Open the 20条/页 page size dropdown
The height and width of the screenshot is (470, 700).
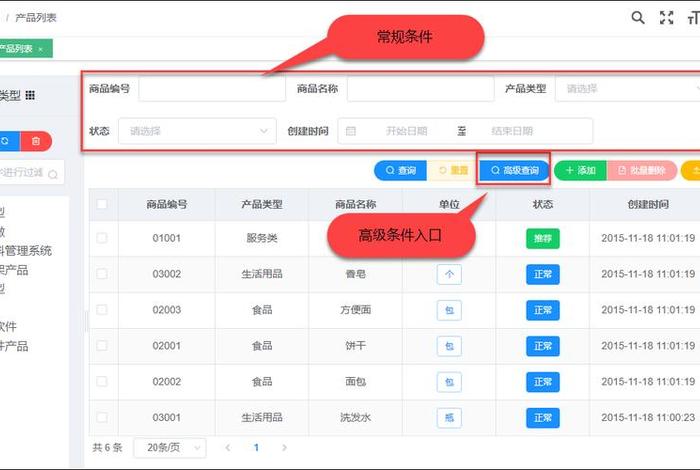[x=170, y=448]
